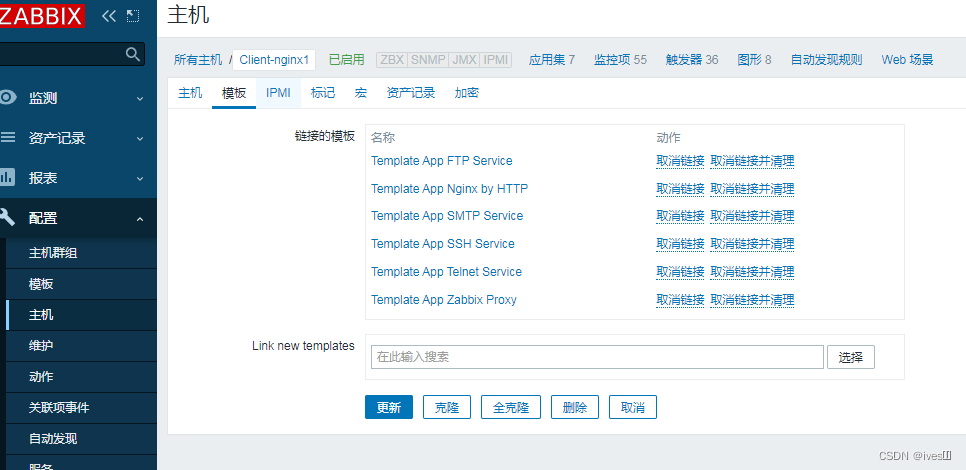The width and height of the screenshot is (966, 470).
Task: Open Template App Telnet Service
Action: [x=447, y=272]
